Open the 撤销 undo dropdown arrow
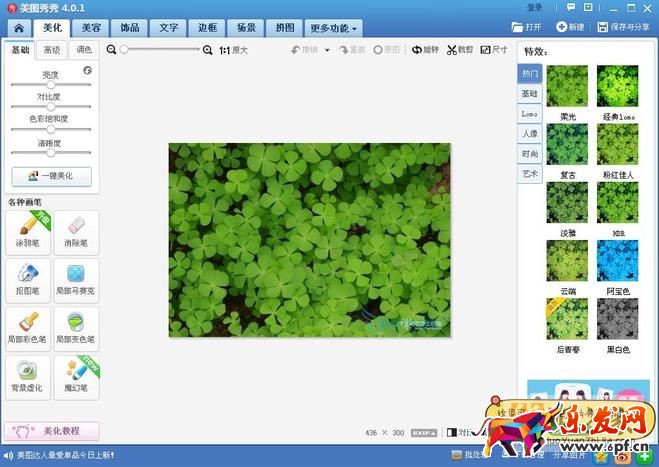This screenshot has width=659, height=467. [328, 49]
